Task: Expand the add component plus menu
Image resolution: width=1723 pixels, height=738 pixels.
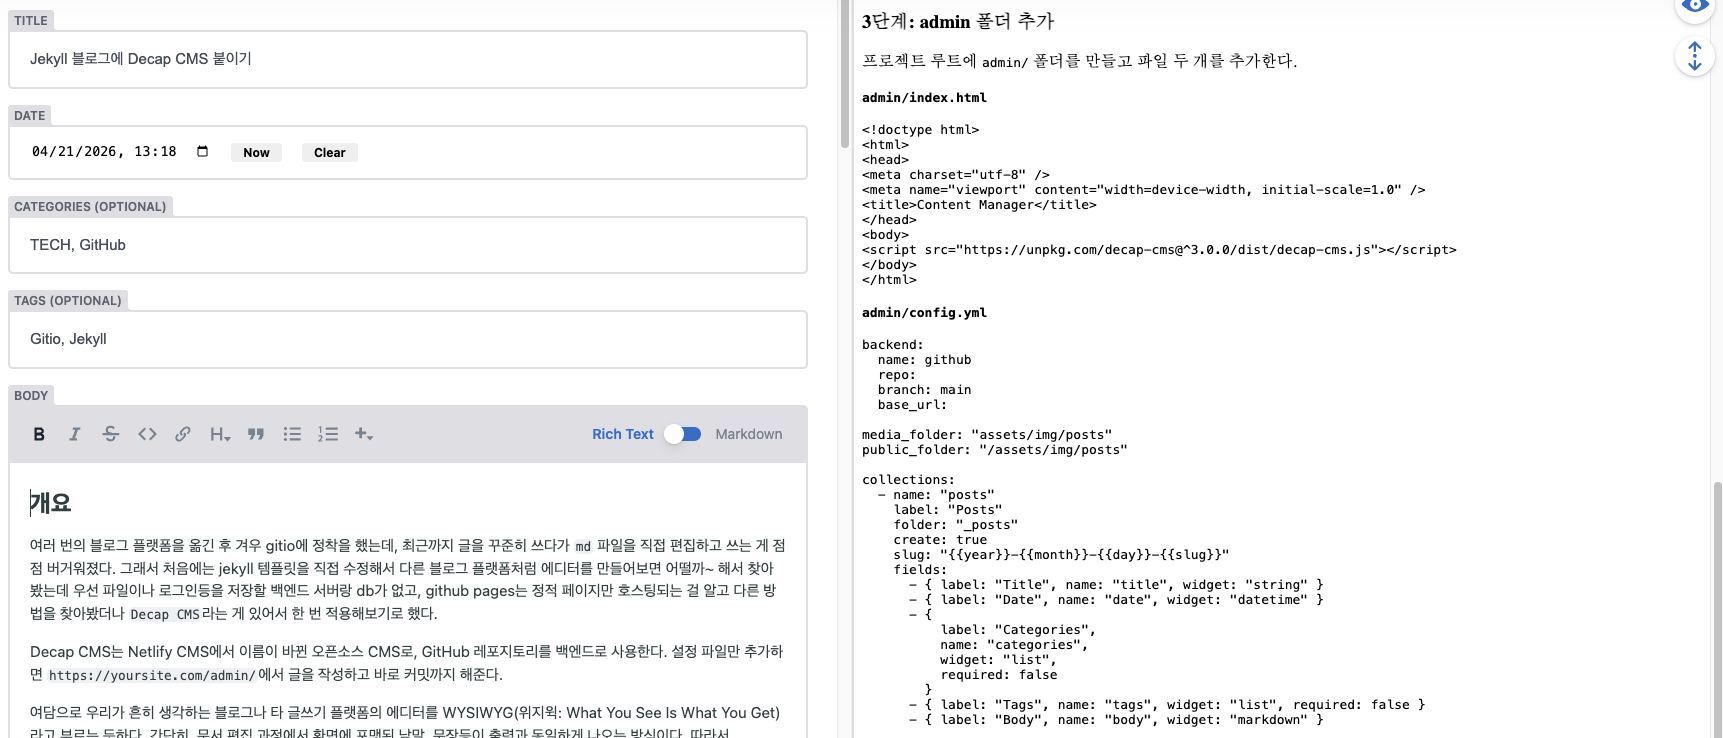Action: tap(364, 434)
